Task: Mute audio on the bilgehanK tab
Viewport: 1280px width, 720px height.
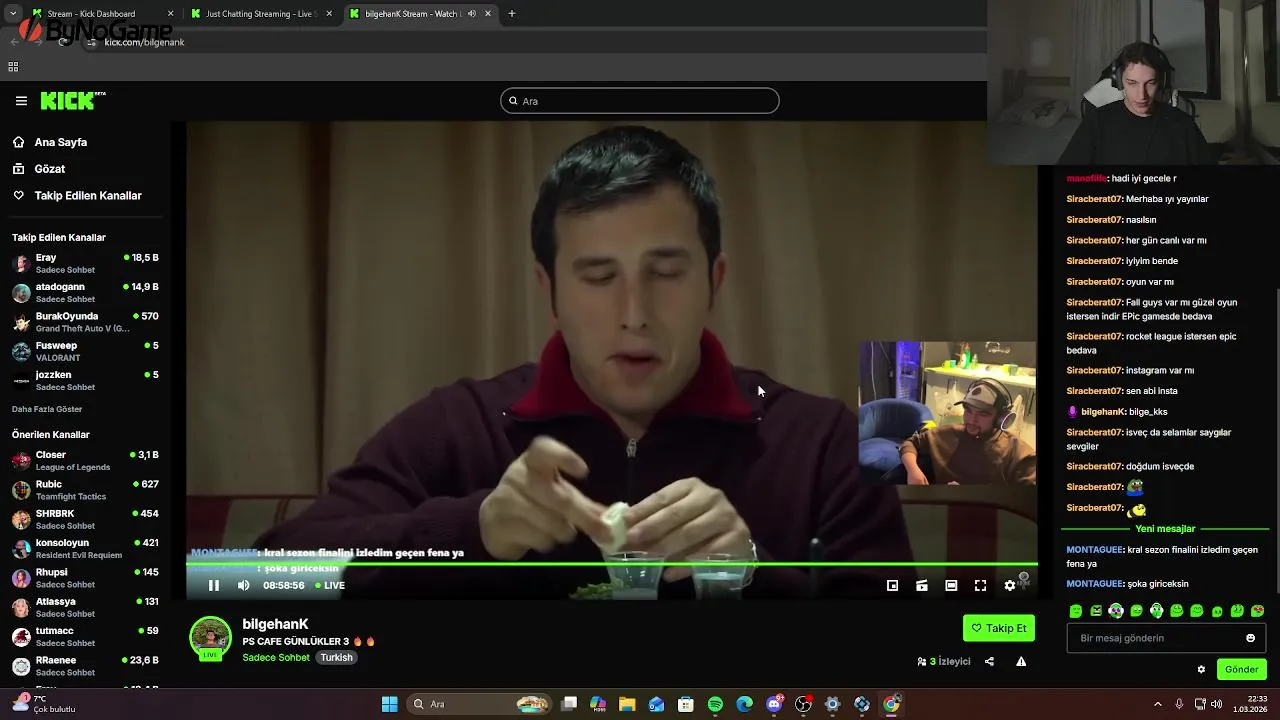Action: coord(472,14)
